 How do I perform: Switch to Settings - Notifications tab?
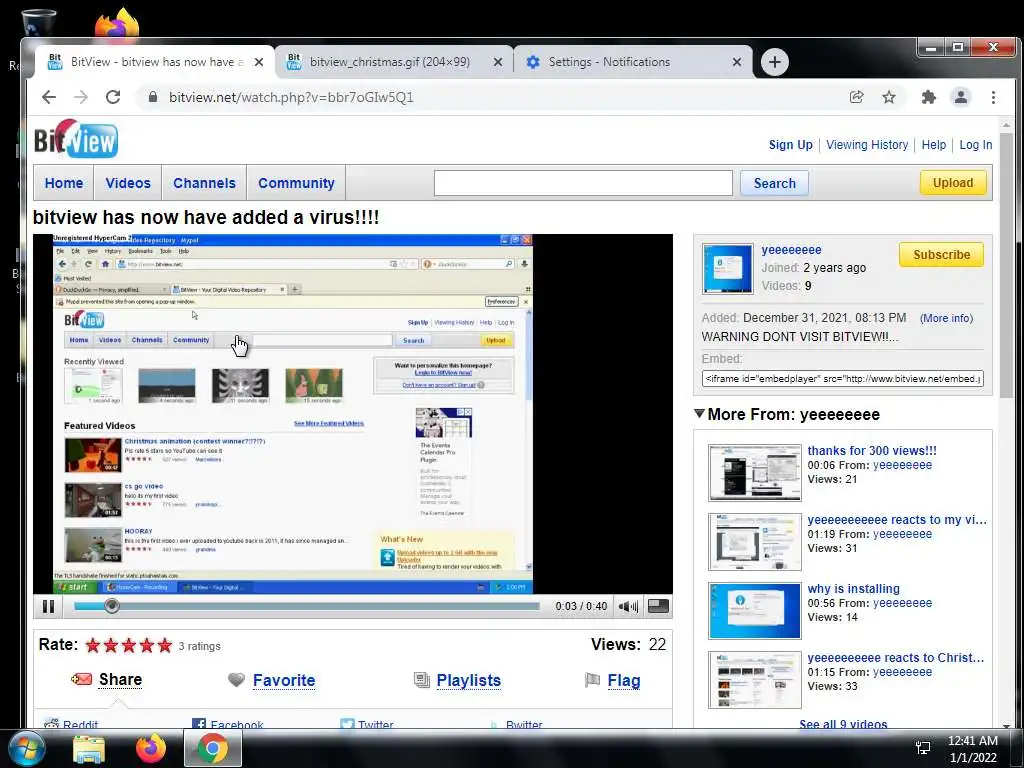(609, 62)
